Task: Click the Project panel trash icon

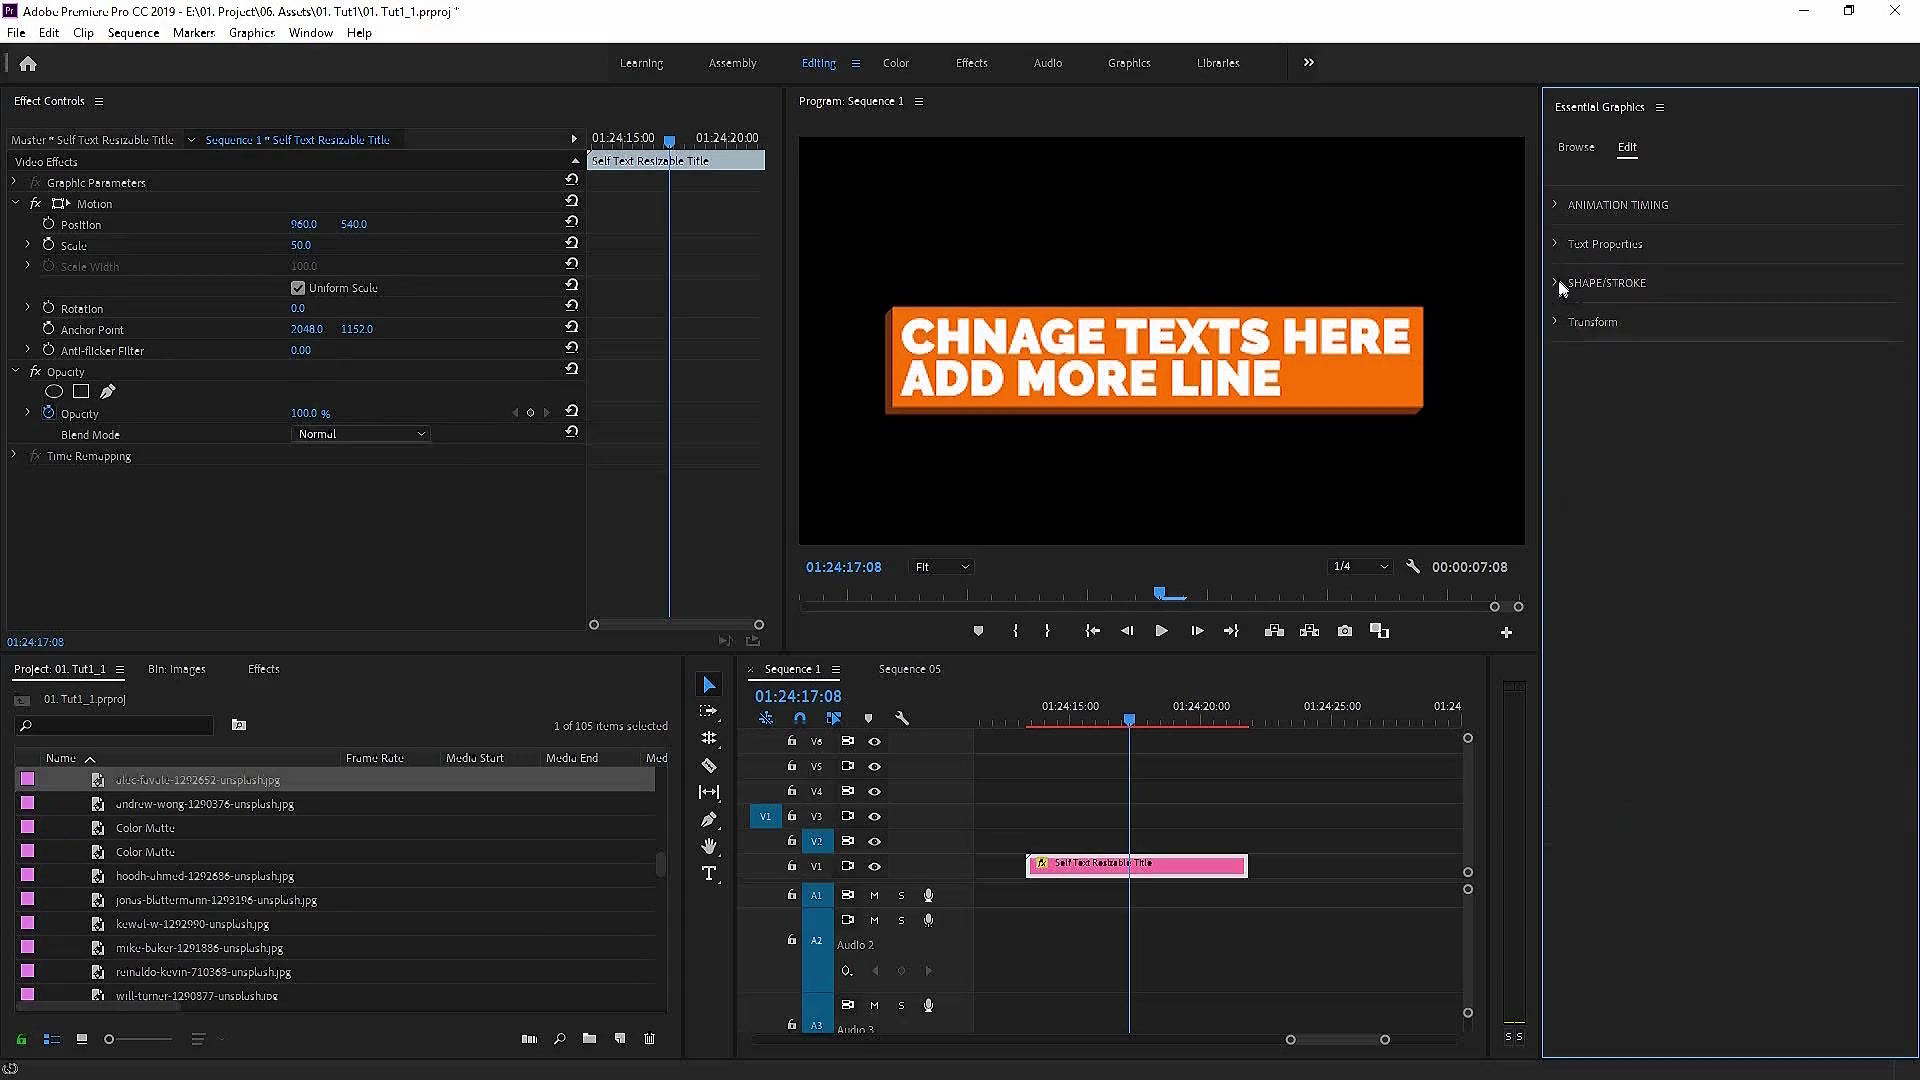Action: pos(649,1039)
